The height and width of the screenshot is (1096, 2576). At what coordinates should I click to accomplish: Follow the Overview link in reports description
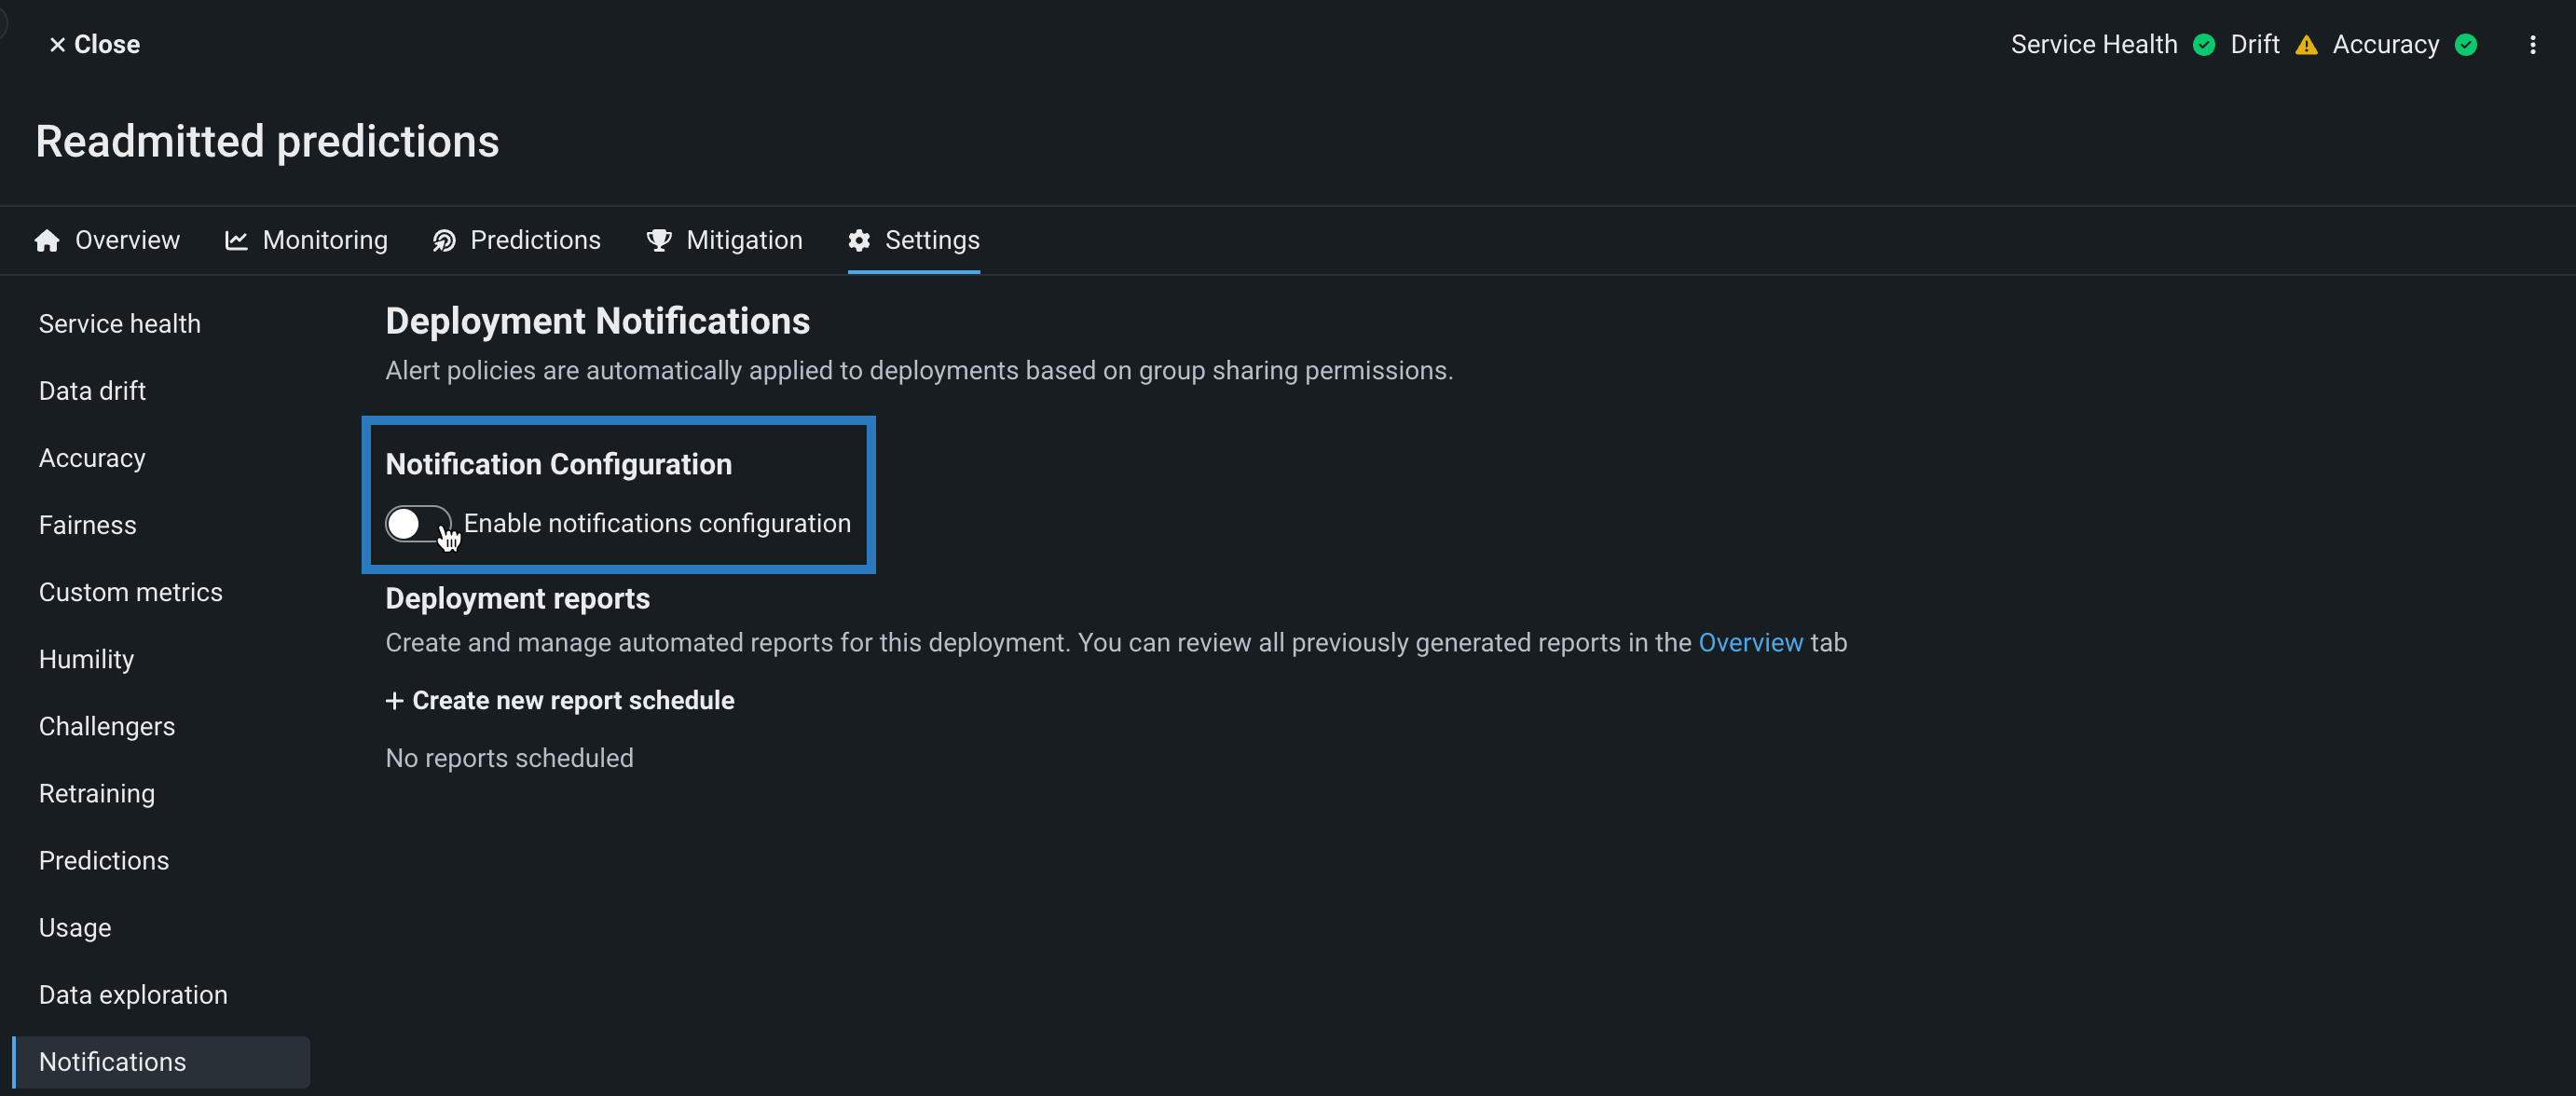[1749, 643]
